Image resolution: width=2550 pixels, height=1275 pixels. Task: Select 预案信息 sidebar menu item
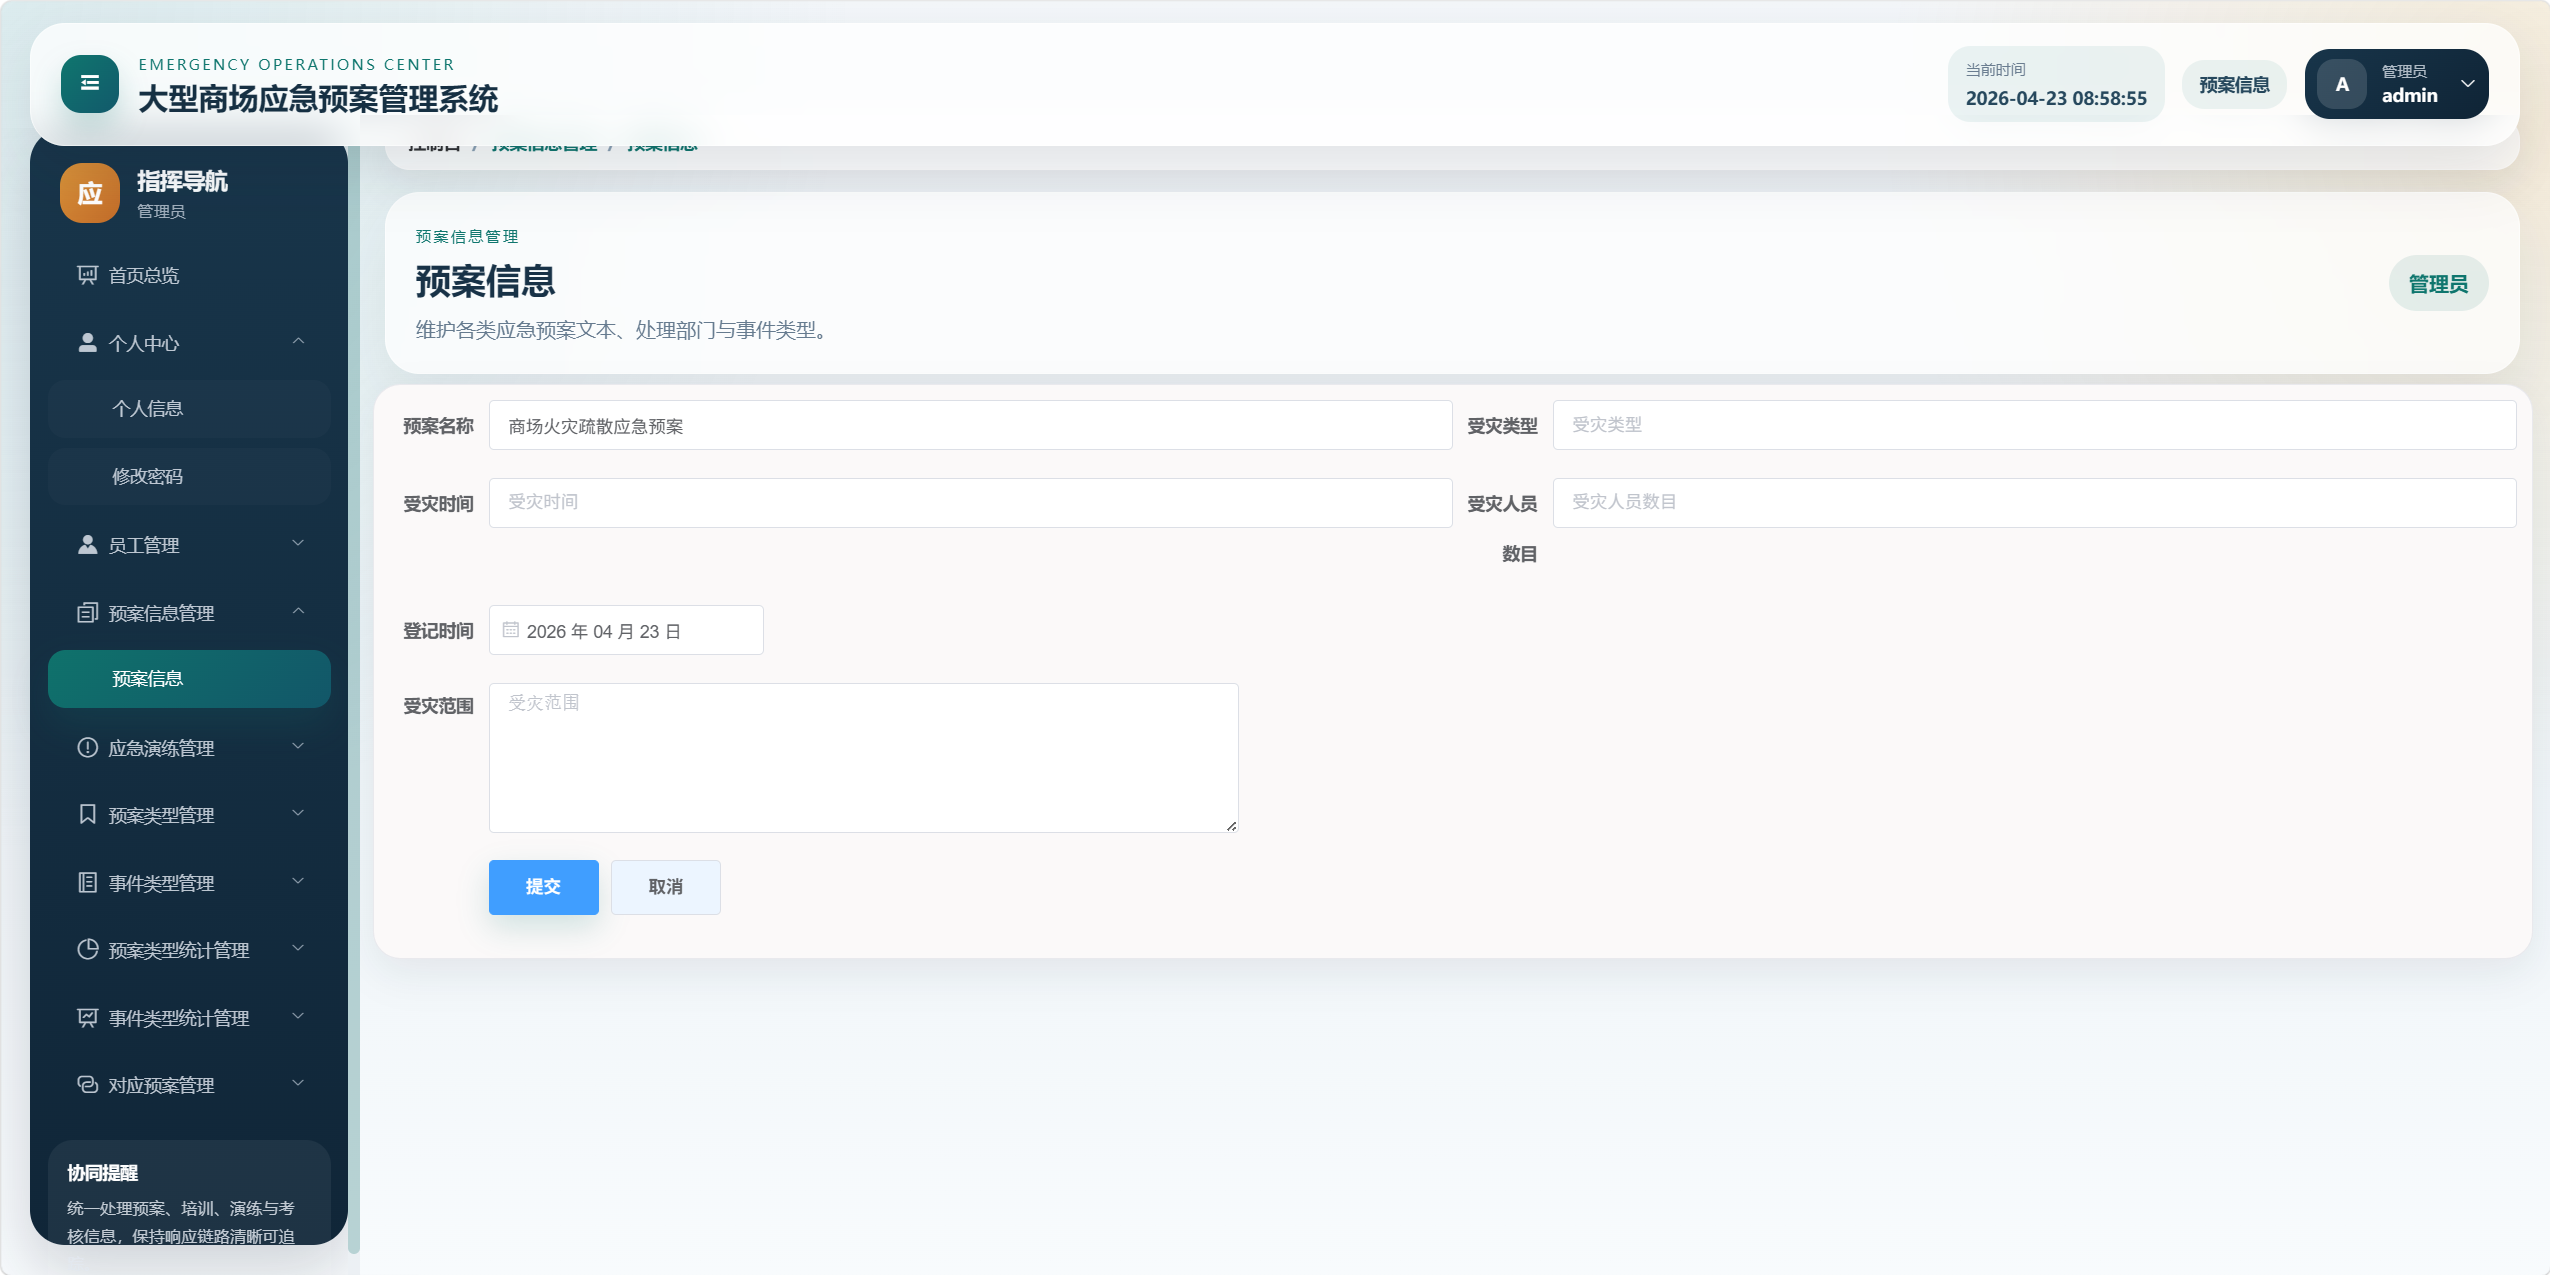tap(189, 679)
